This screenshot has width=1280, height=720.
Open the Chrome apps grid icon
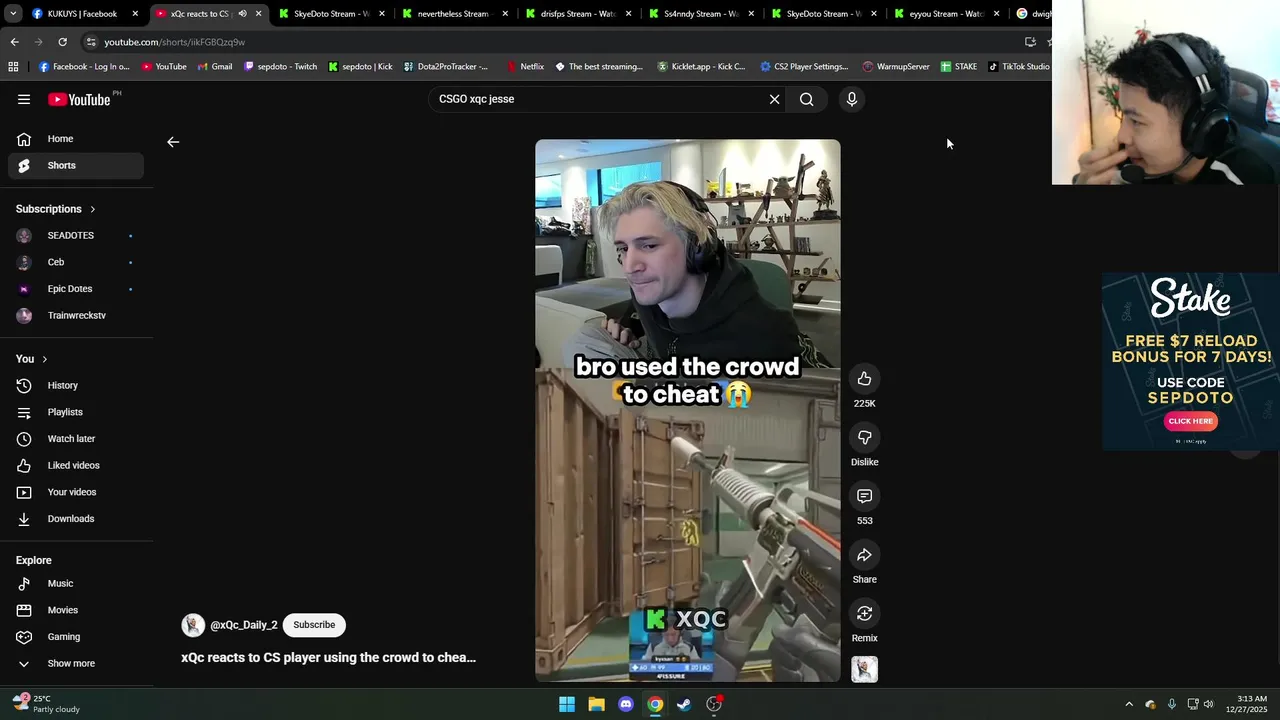coord(13,66)
